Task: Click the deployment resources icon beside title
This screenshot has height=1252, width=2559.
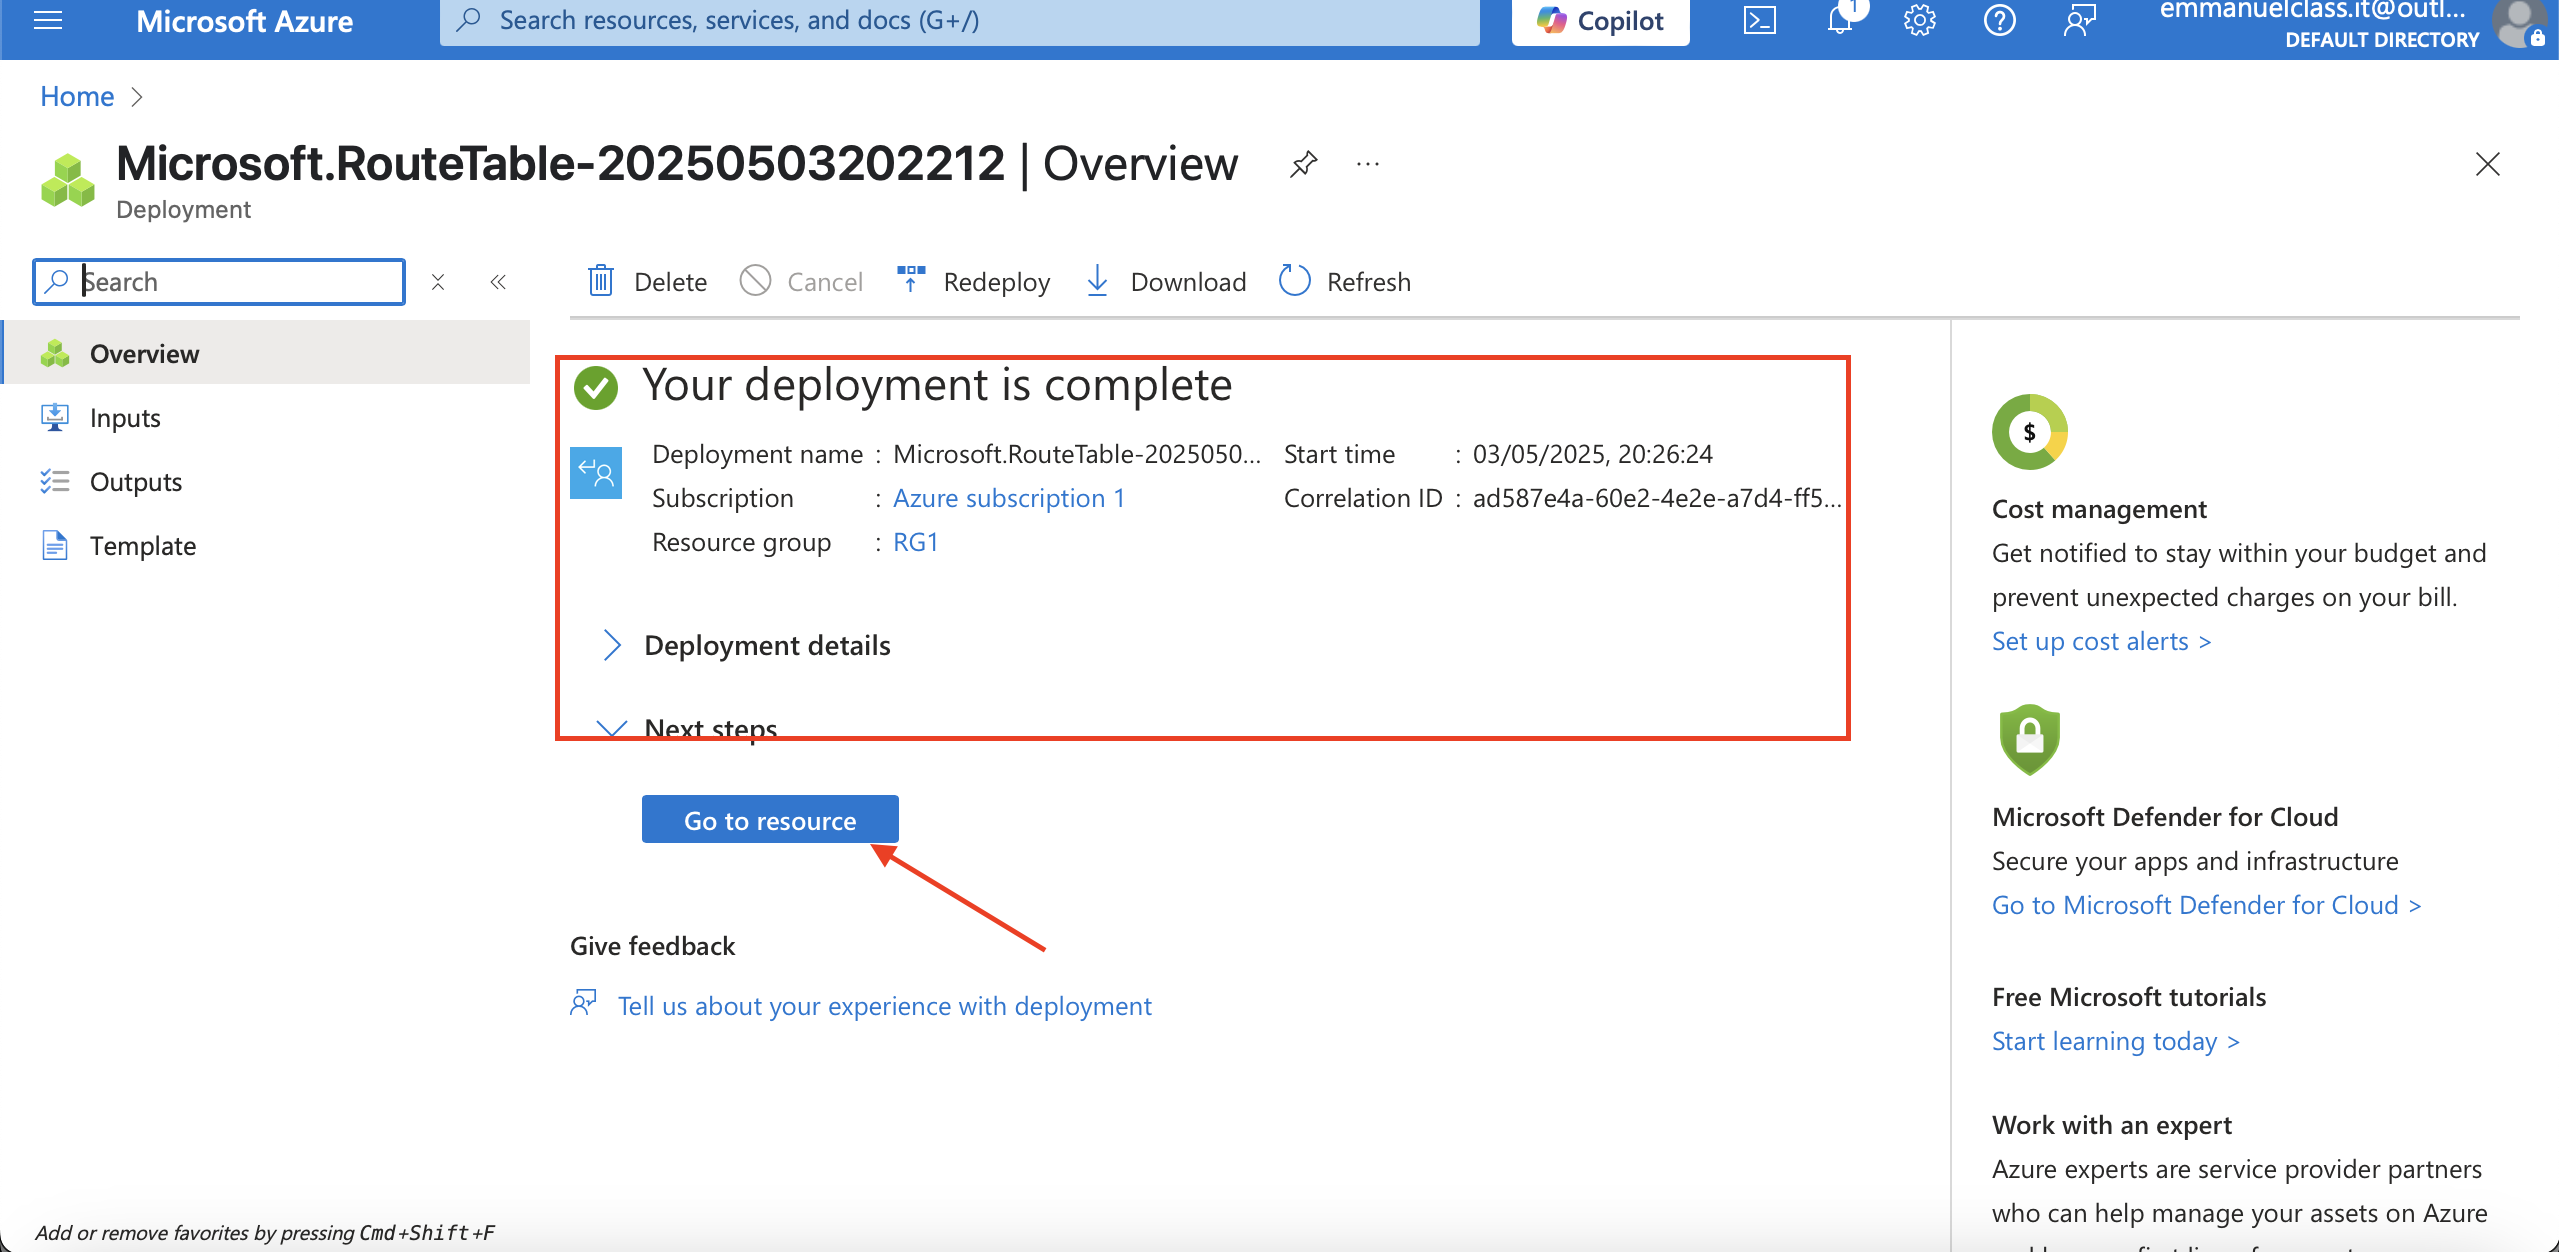Action: (x=68, y=180)
